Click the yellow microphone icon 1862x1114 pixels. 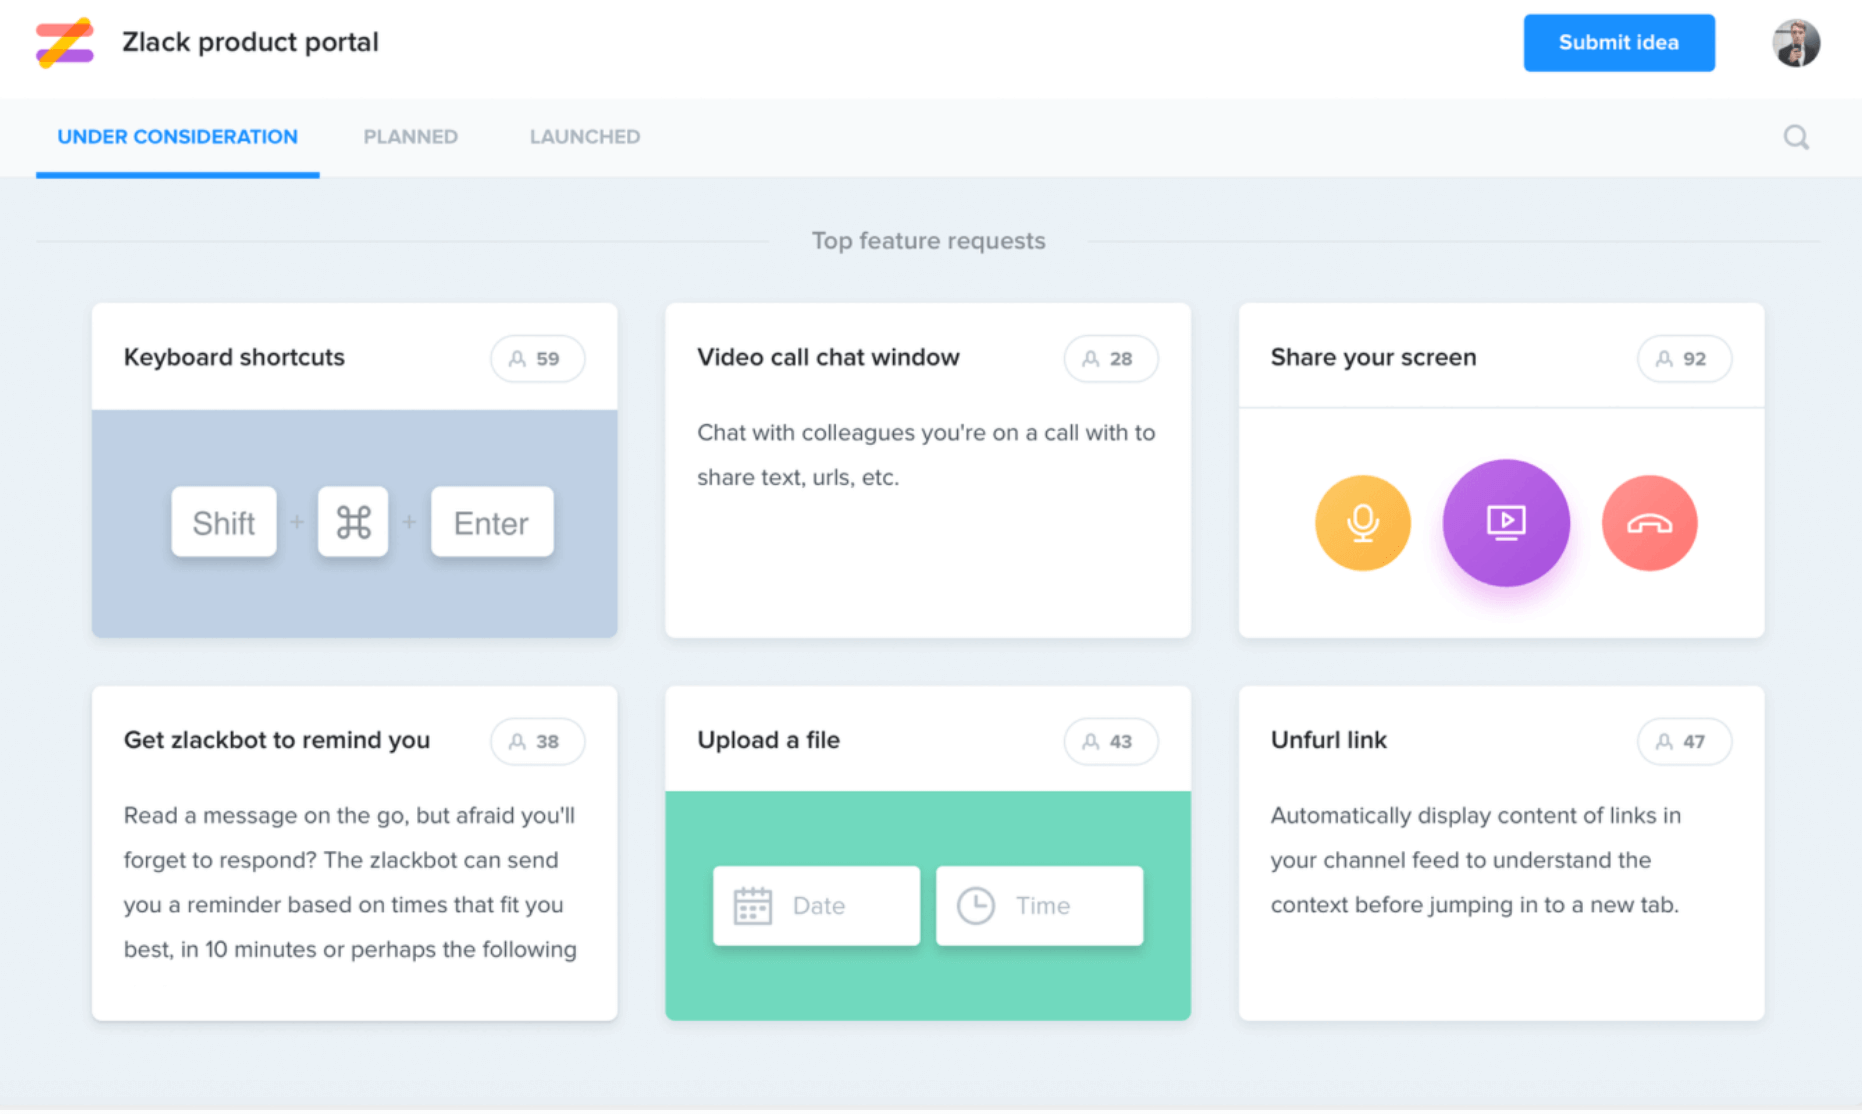click(x=1362, y=523)
